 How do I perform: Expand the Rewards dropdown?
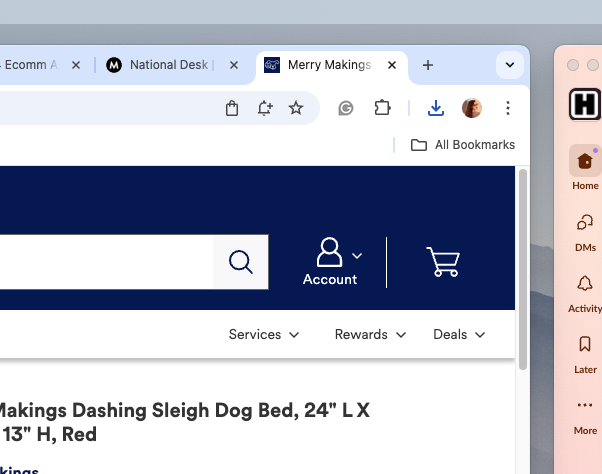[x=370, y=334]
